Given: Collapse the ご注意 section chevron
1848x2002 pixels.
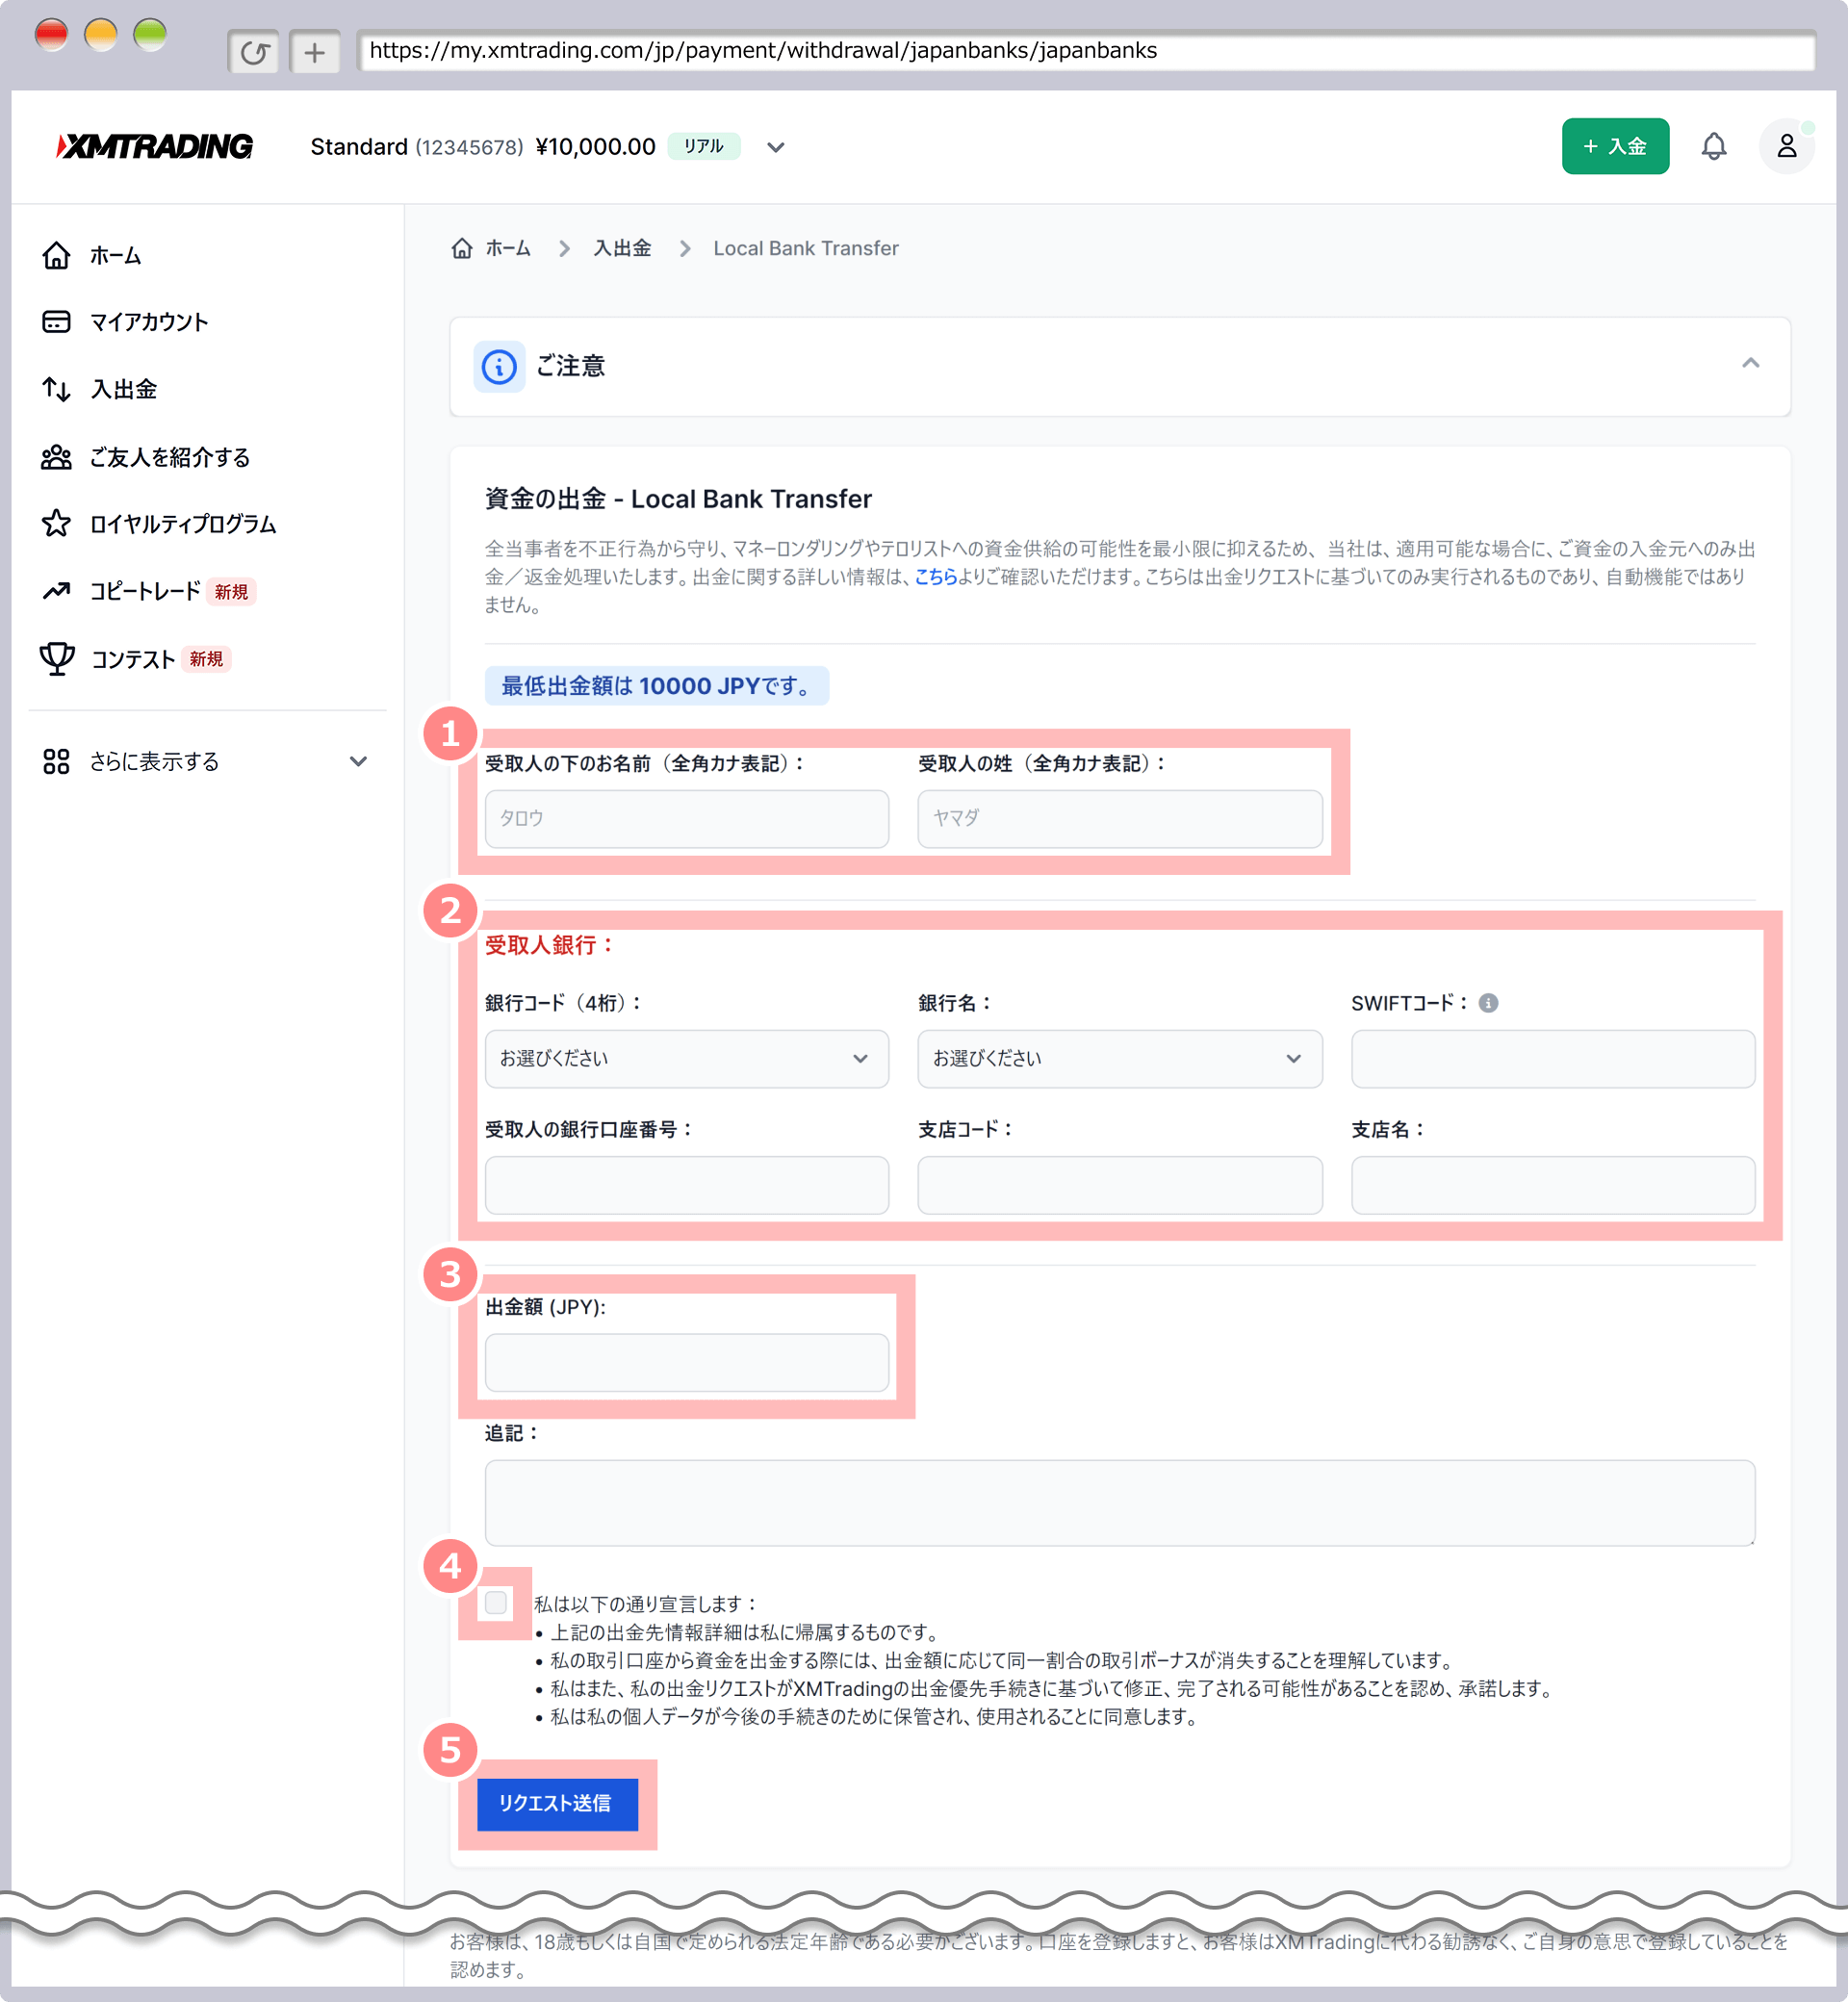Looking at the screenshot, I should pyautogui.click(x=1750, y=363).
